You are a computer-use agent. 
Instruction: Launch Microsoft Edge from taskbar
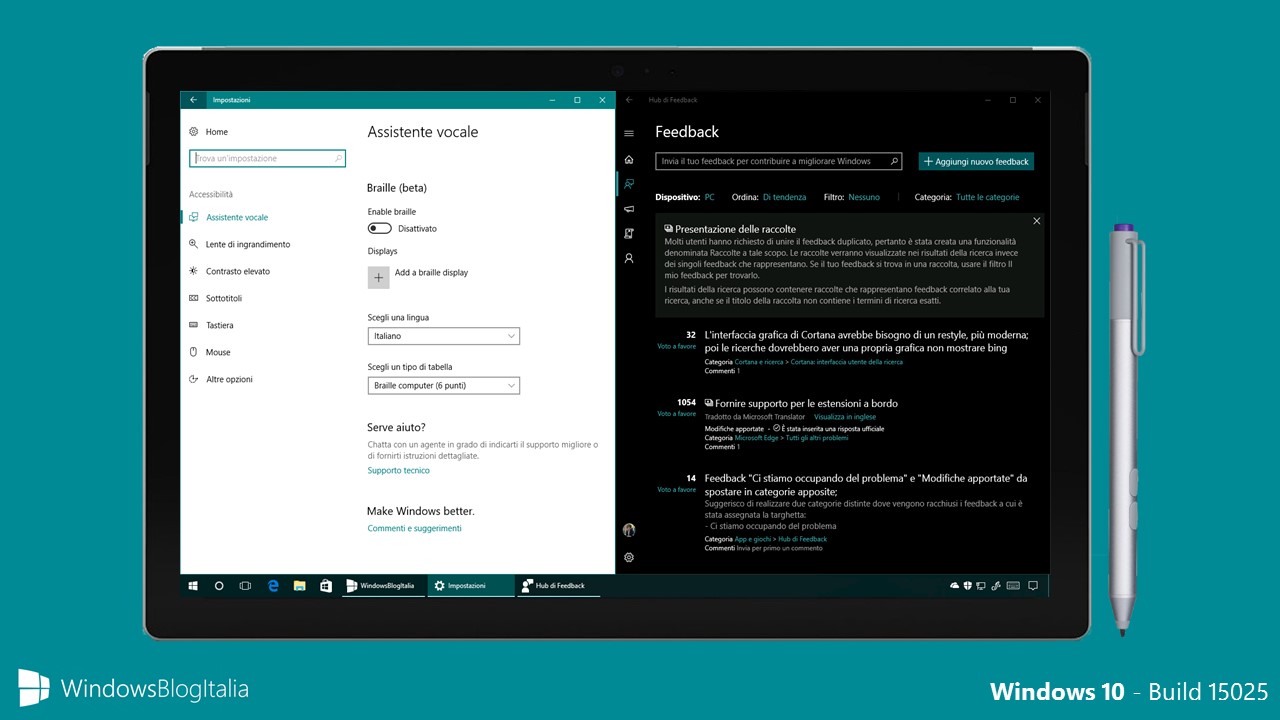pyautogui.click(x=273, y=586)
